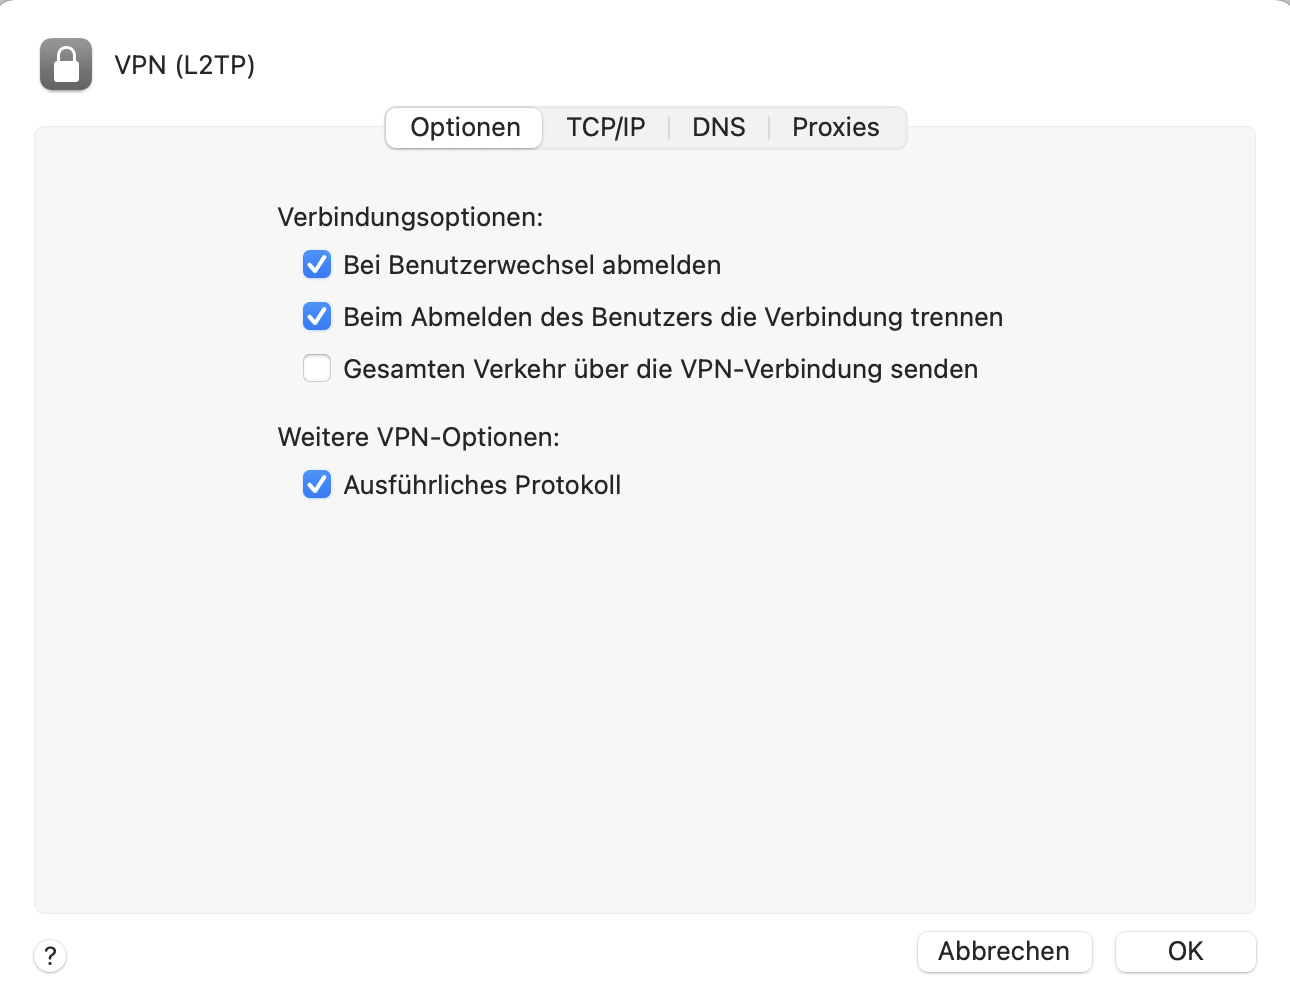Cancel the VPN settings dialog
This screenshot has height=1004, width=1290.
tap(1004, 951)
